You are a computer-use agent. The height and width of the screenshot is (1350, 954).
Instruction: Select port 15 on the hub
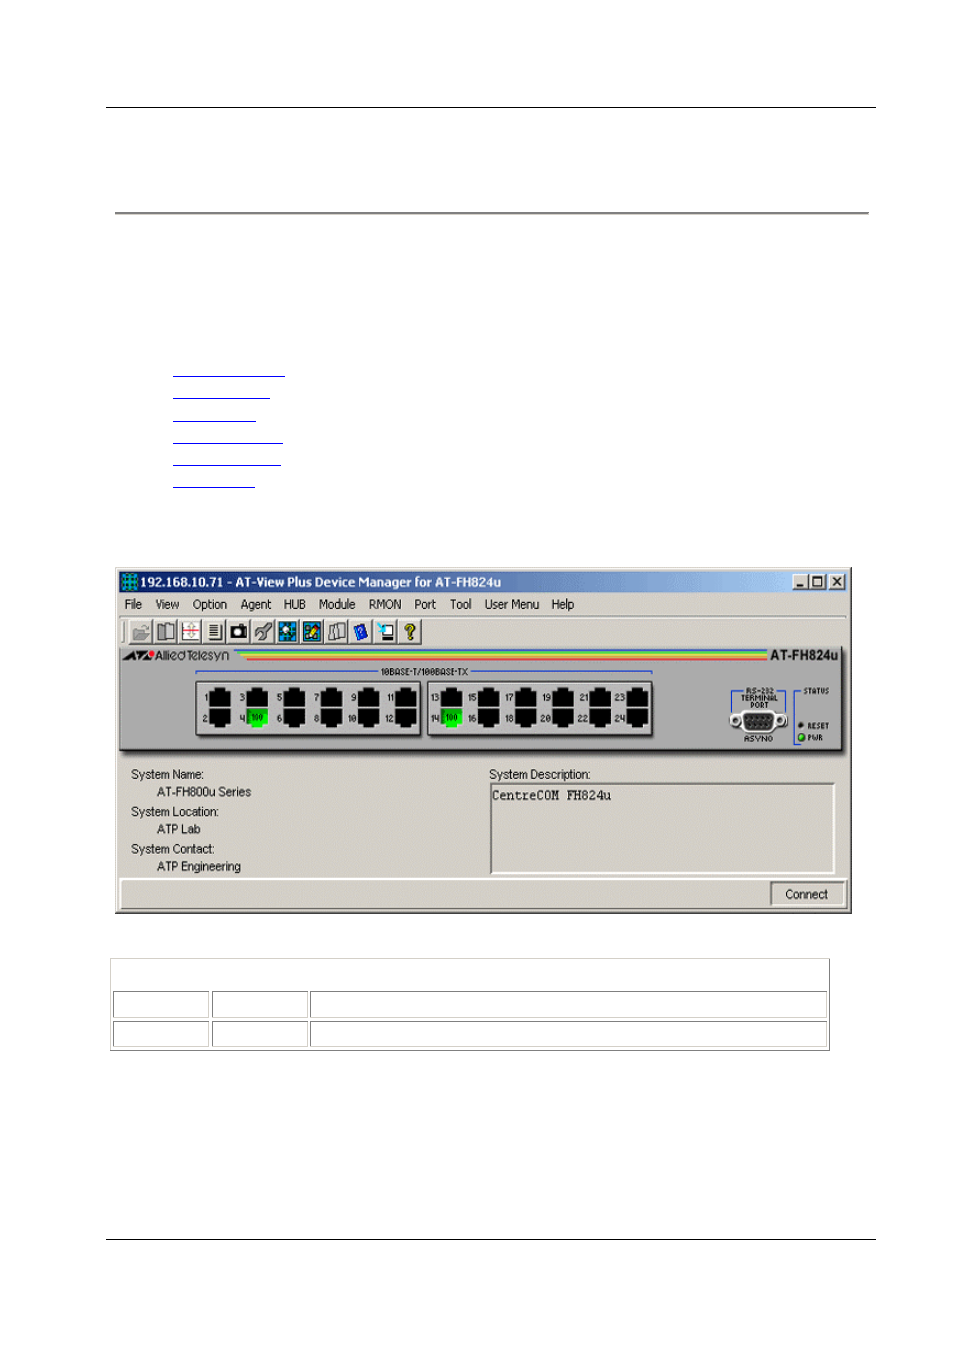pyautogui.click(x=488, y=697)
